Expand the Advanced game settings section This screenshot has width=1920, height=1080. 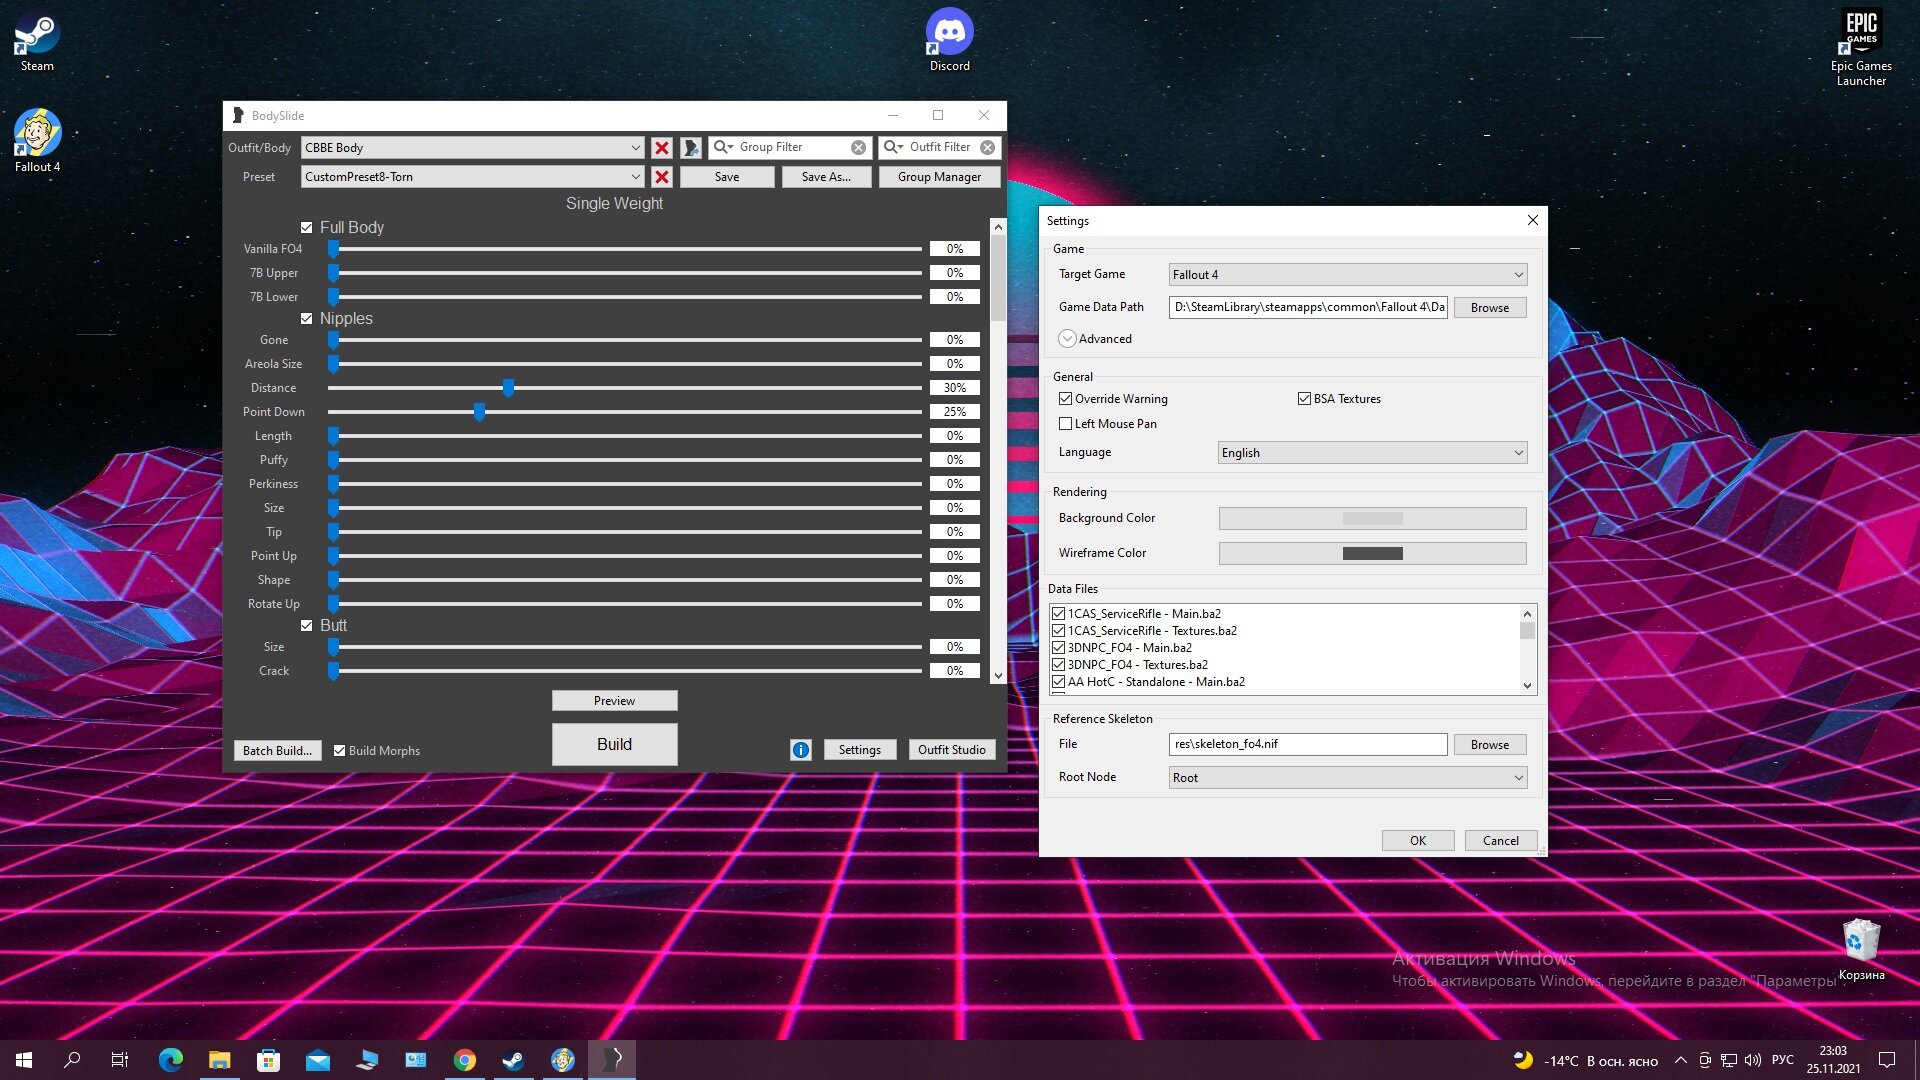1068,339
